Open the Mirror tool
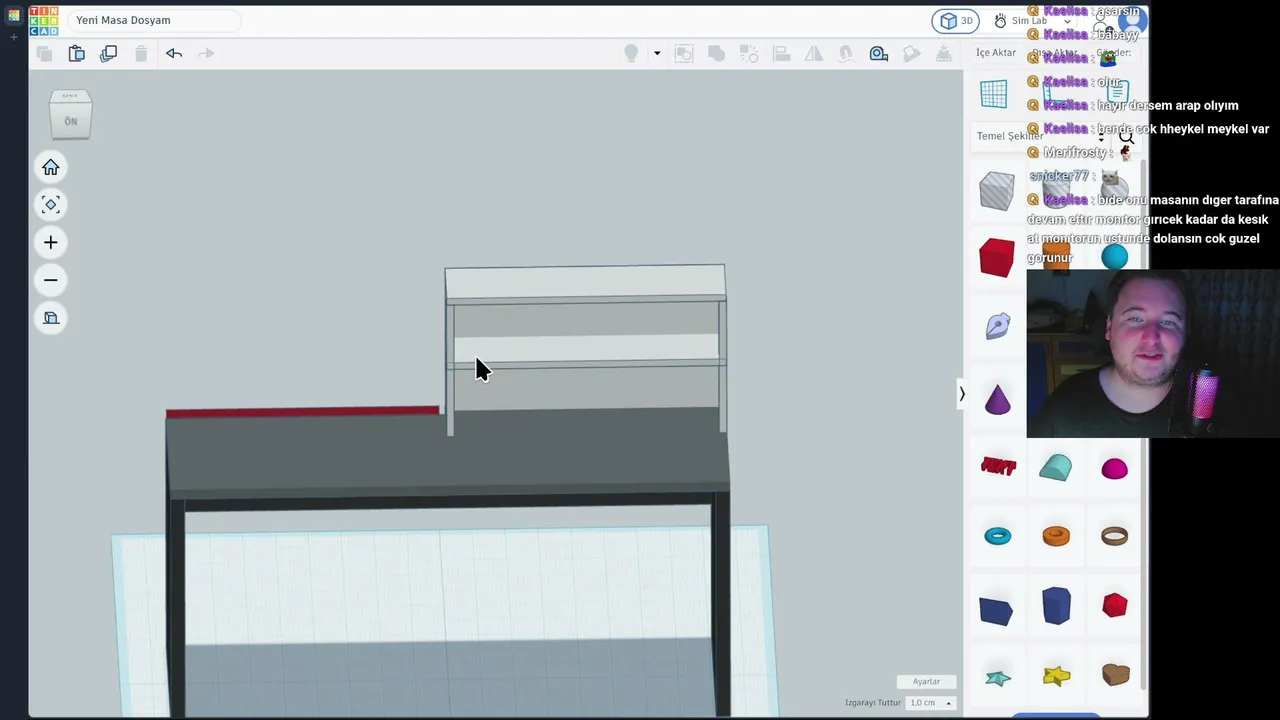This screenshot has width=1280, height=720. [x=814, y=53]
